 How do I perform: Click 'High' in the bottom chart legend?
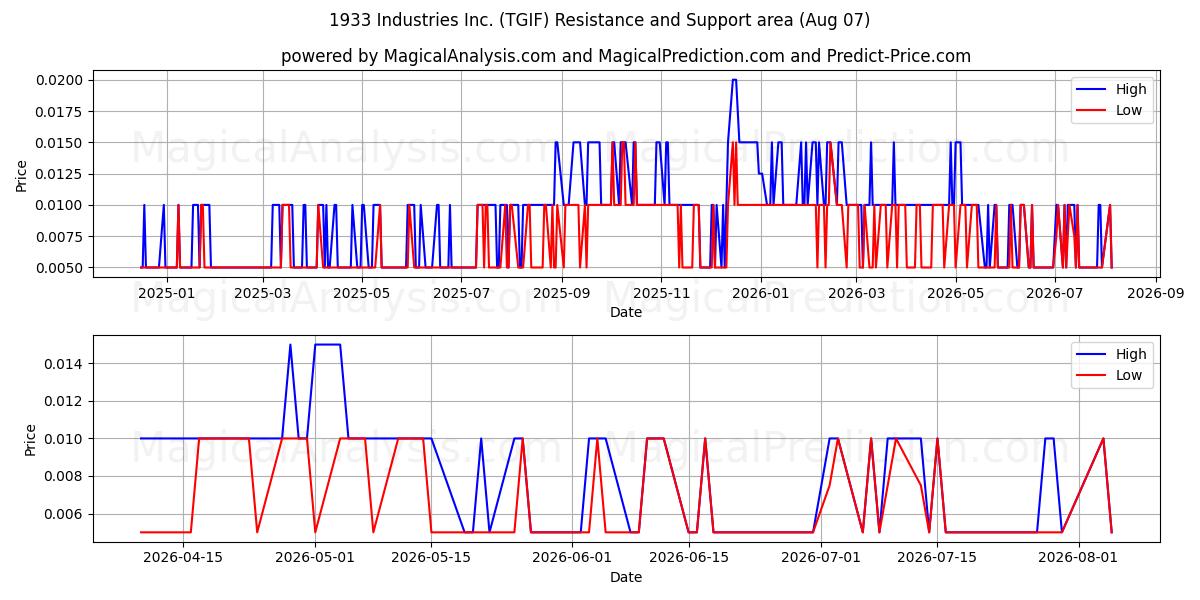coord(1131,354)
